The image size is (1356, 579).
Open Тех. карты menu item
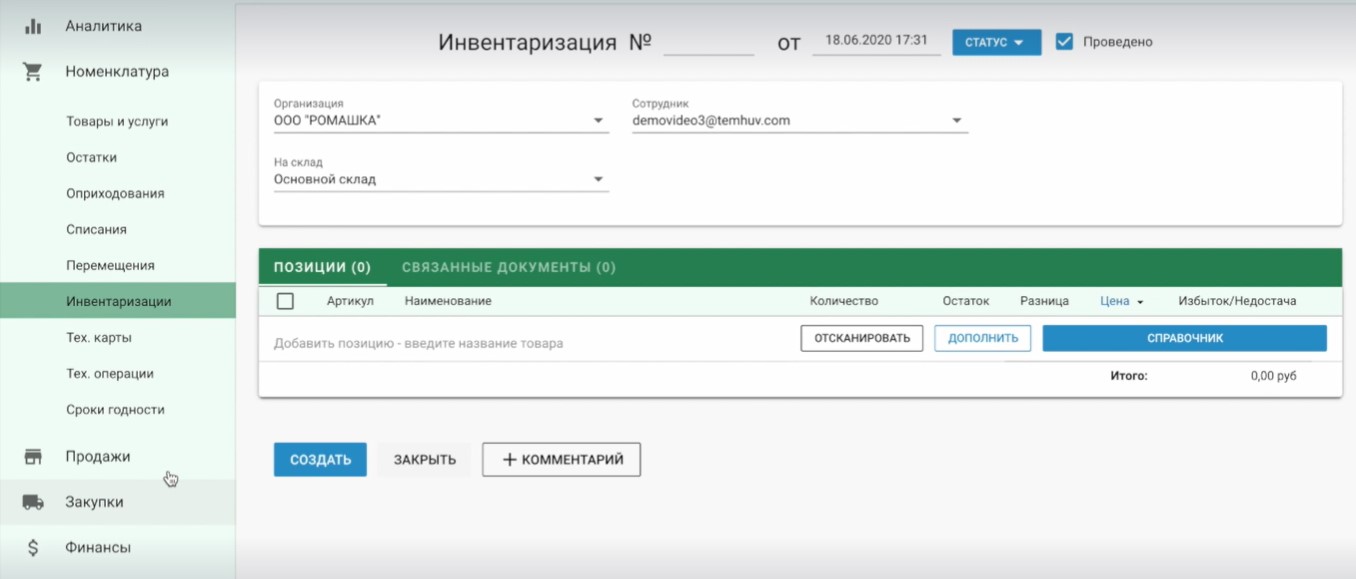point(98,337)
